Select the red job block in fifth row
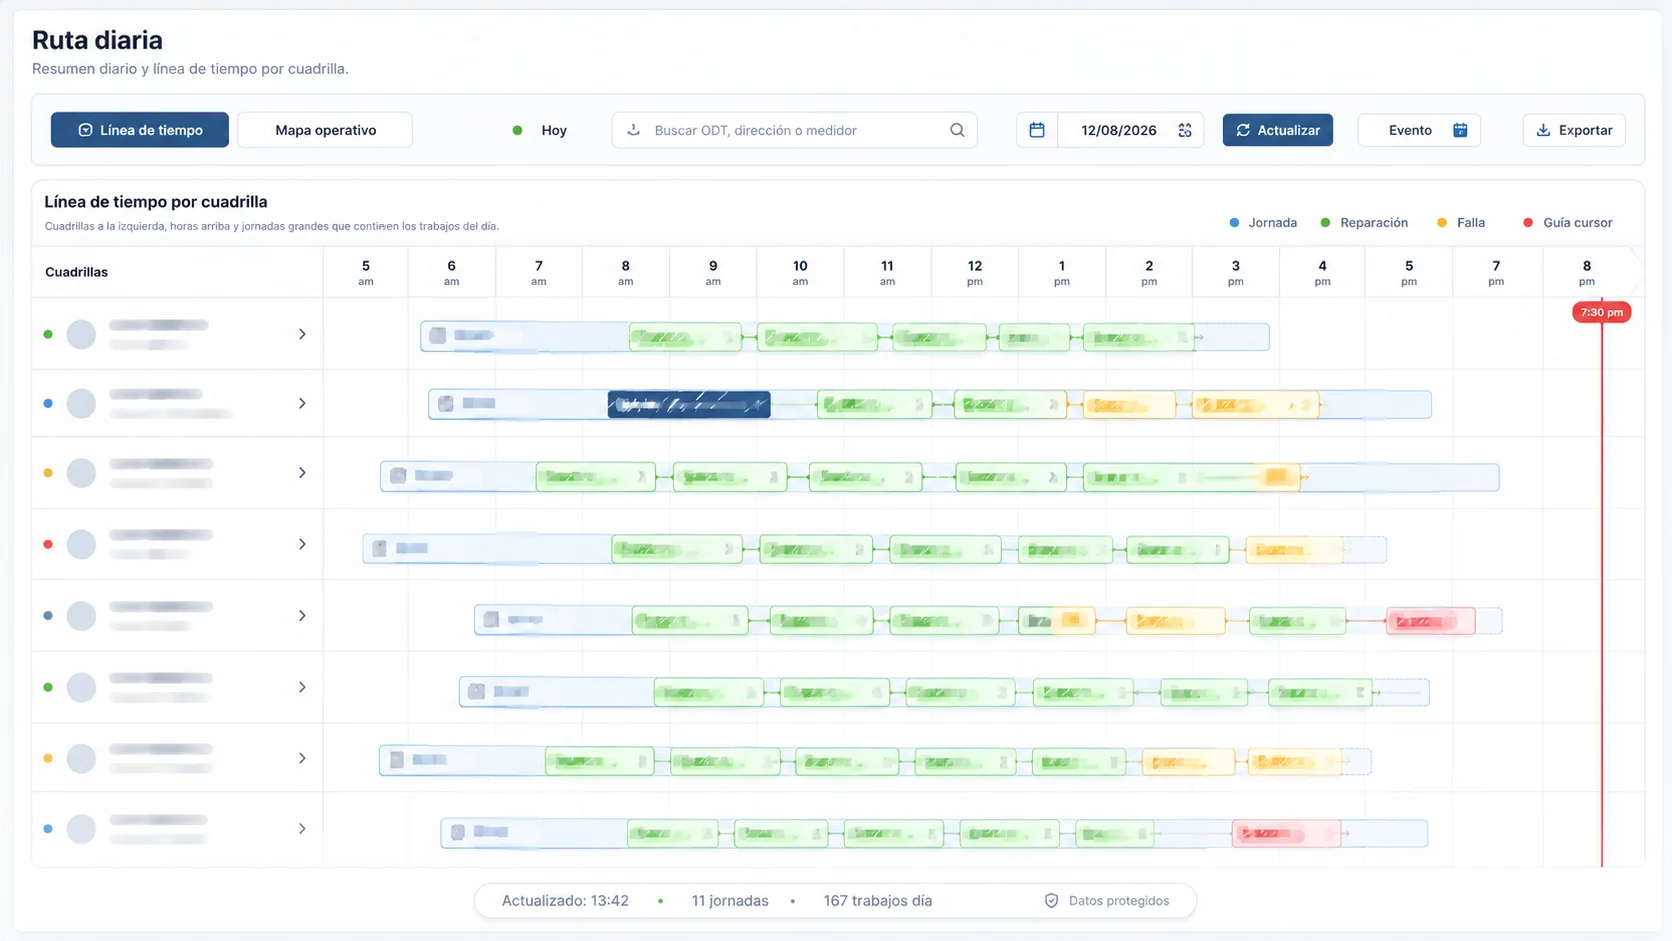Image resolution: width=1672 pixels, height=941 pixels. click(1430, 621)
